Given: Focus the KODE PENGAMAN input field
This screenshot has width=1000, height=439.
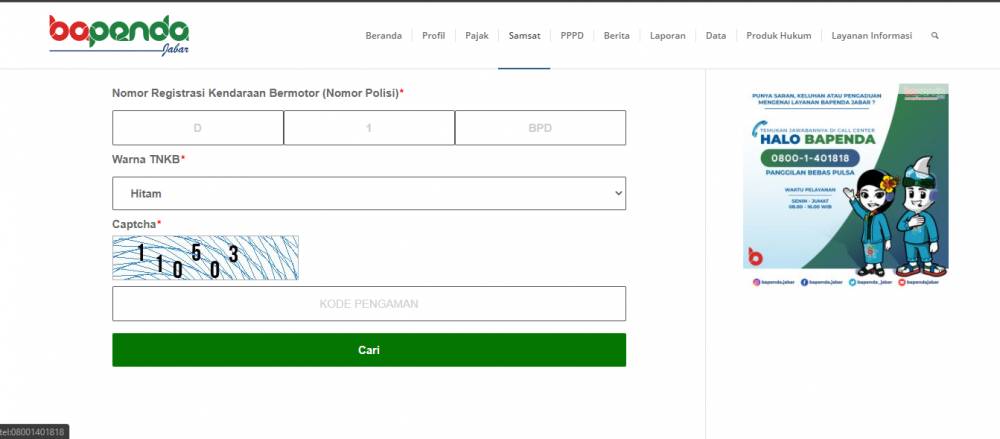Looking at the screenshot, I should pos(369,304).
